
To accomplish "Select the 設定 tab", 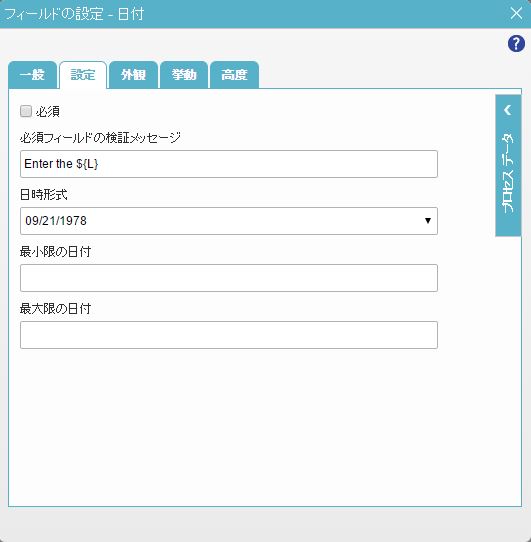I will [x=83, y=75].
